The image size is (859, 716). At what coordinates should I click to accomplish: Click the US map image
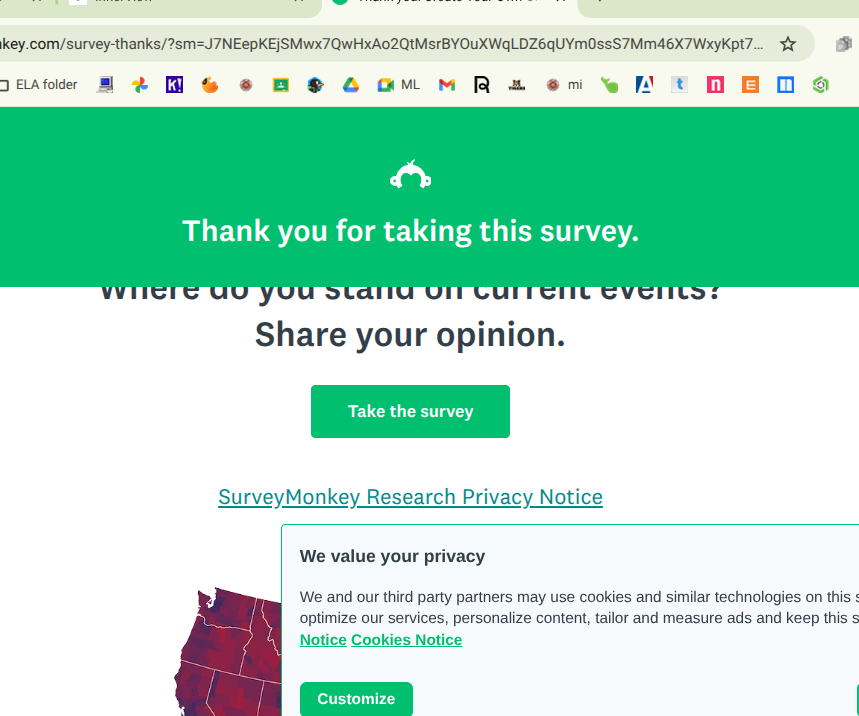[x=230, y=650]
